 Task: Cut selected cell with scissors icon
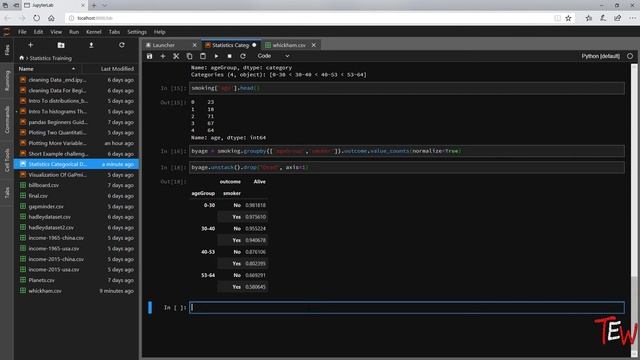tap(176, 56)
